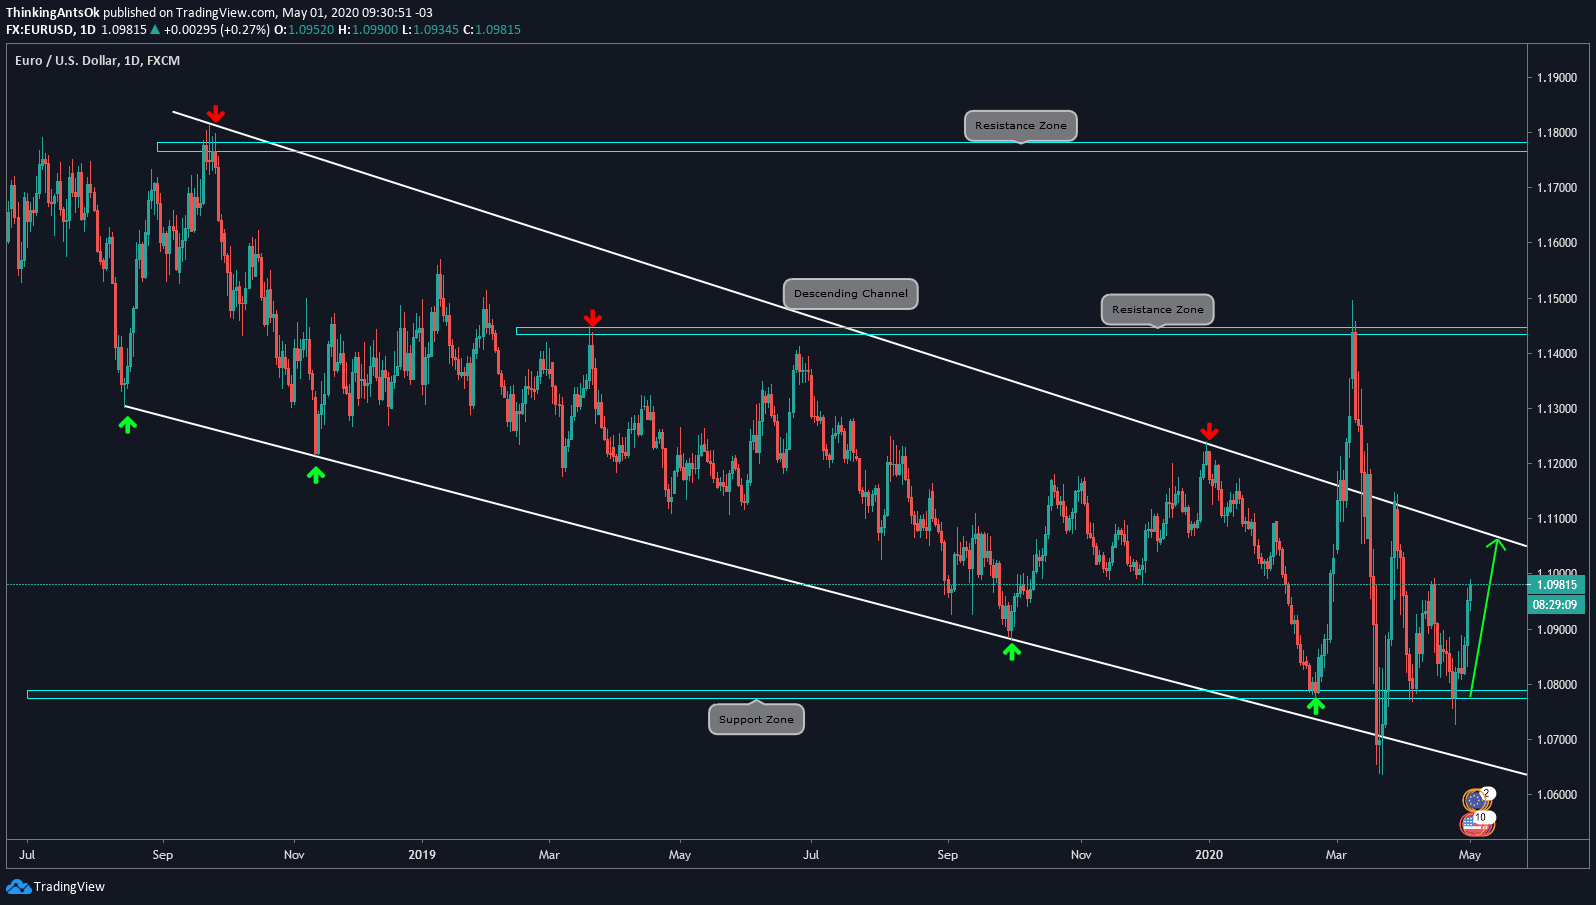Click the Mar label following 2019 on time axis
1596x905 pixels.
click(549, 855)
